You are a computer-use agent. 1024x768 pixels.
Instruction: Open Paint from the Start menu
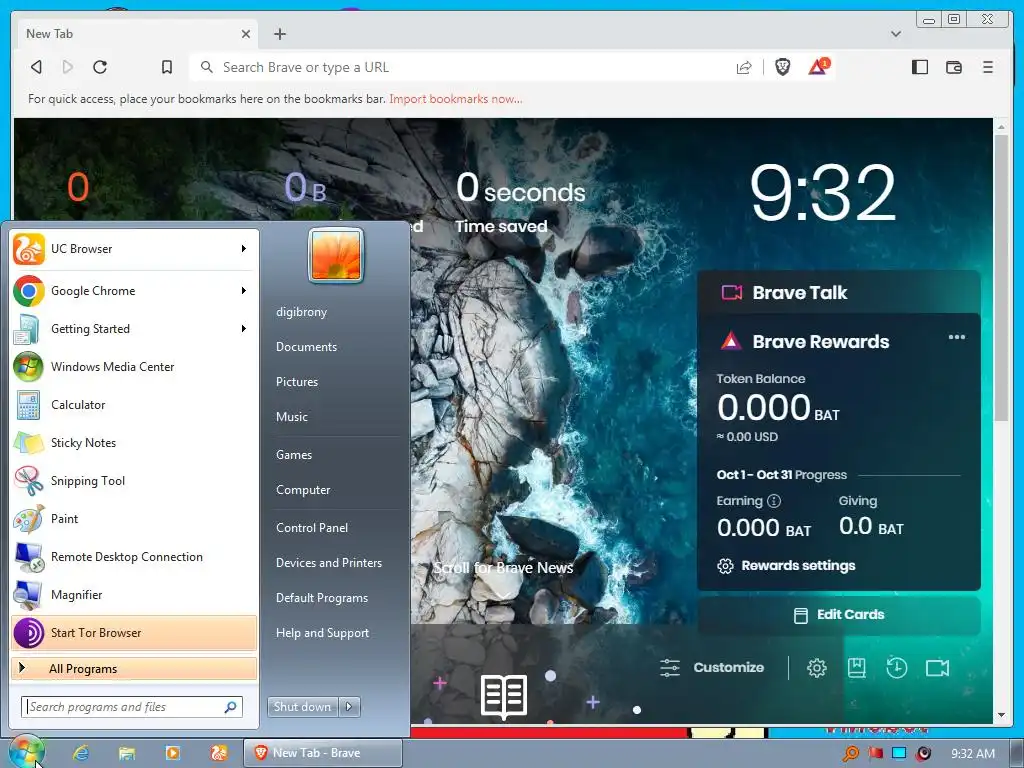click(134, 519)
